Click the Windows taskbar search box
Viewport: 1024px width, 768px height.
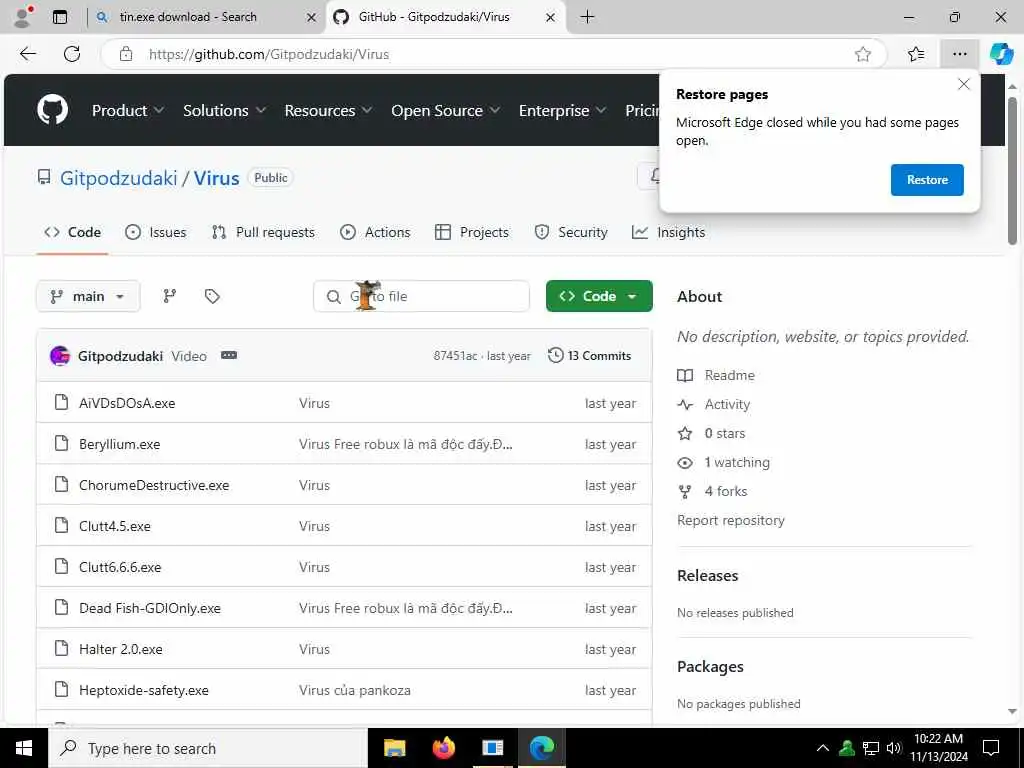(x=208, y=748)
